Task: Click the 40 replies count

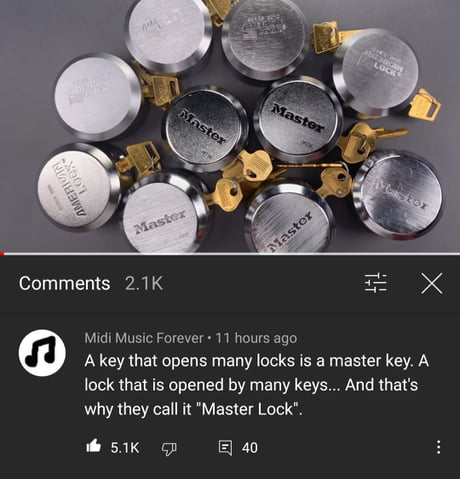Action: coord(250,448)
